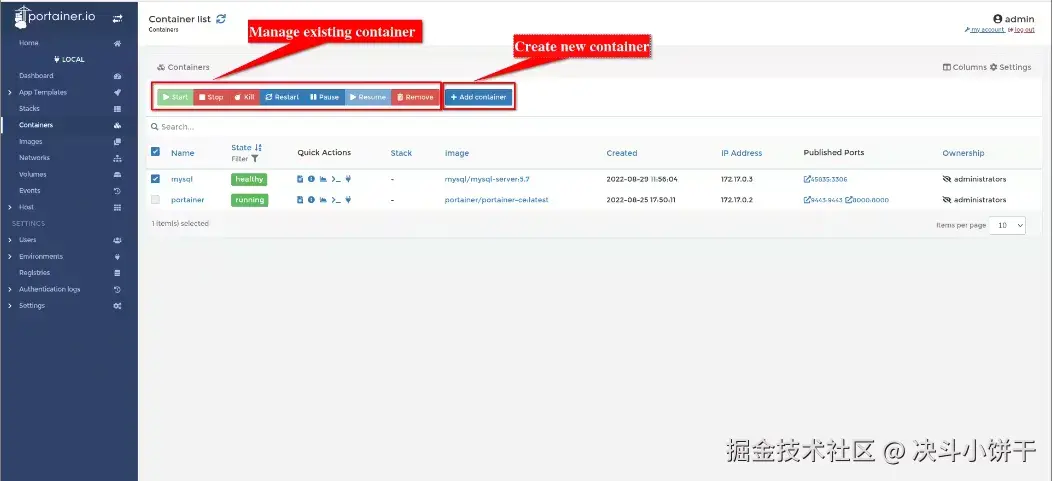The height and width of the screenshot is (481, 1053).
Task: Expand the Users chevron in the sidebar
Action: click(x=9, y=240)
